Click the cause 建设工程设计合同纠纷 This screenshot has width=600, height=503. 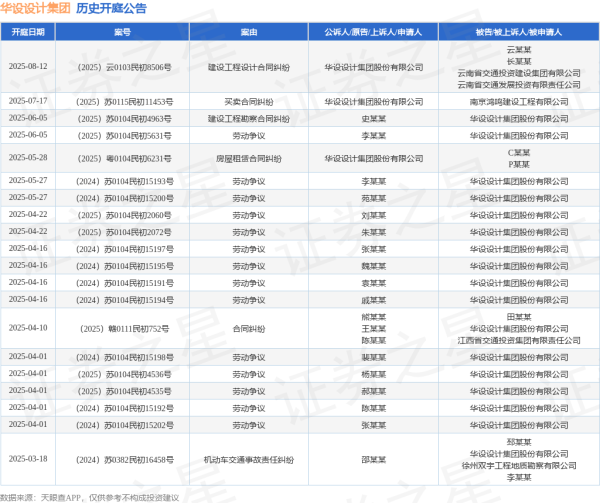[x=249, y=67]
